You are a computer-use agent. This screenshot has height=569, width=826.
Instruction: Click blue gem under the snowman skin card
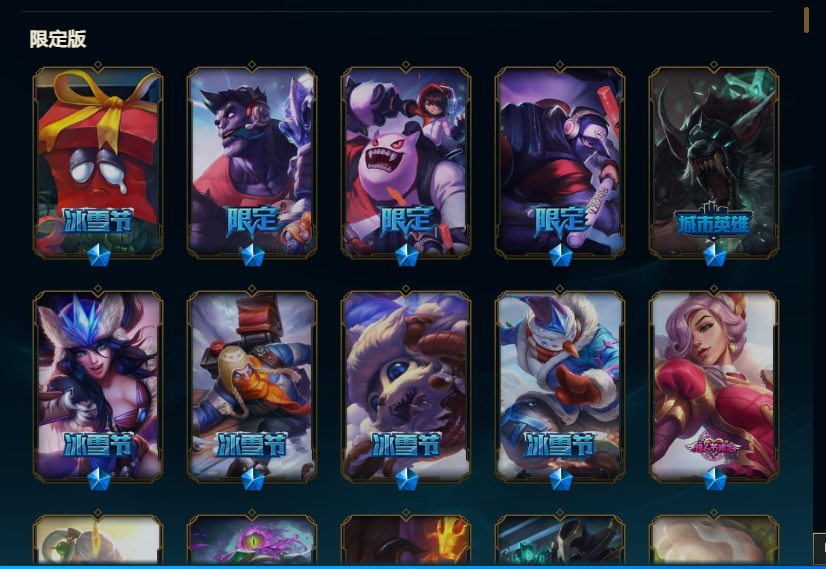pyautogui.click(x=560, y=479)
